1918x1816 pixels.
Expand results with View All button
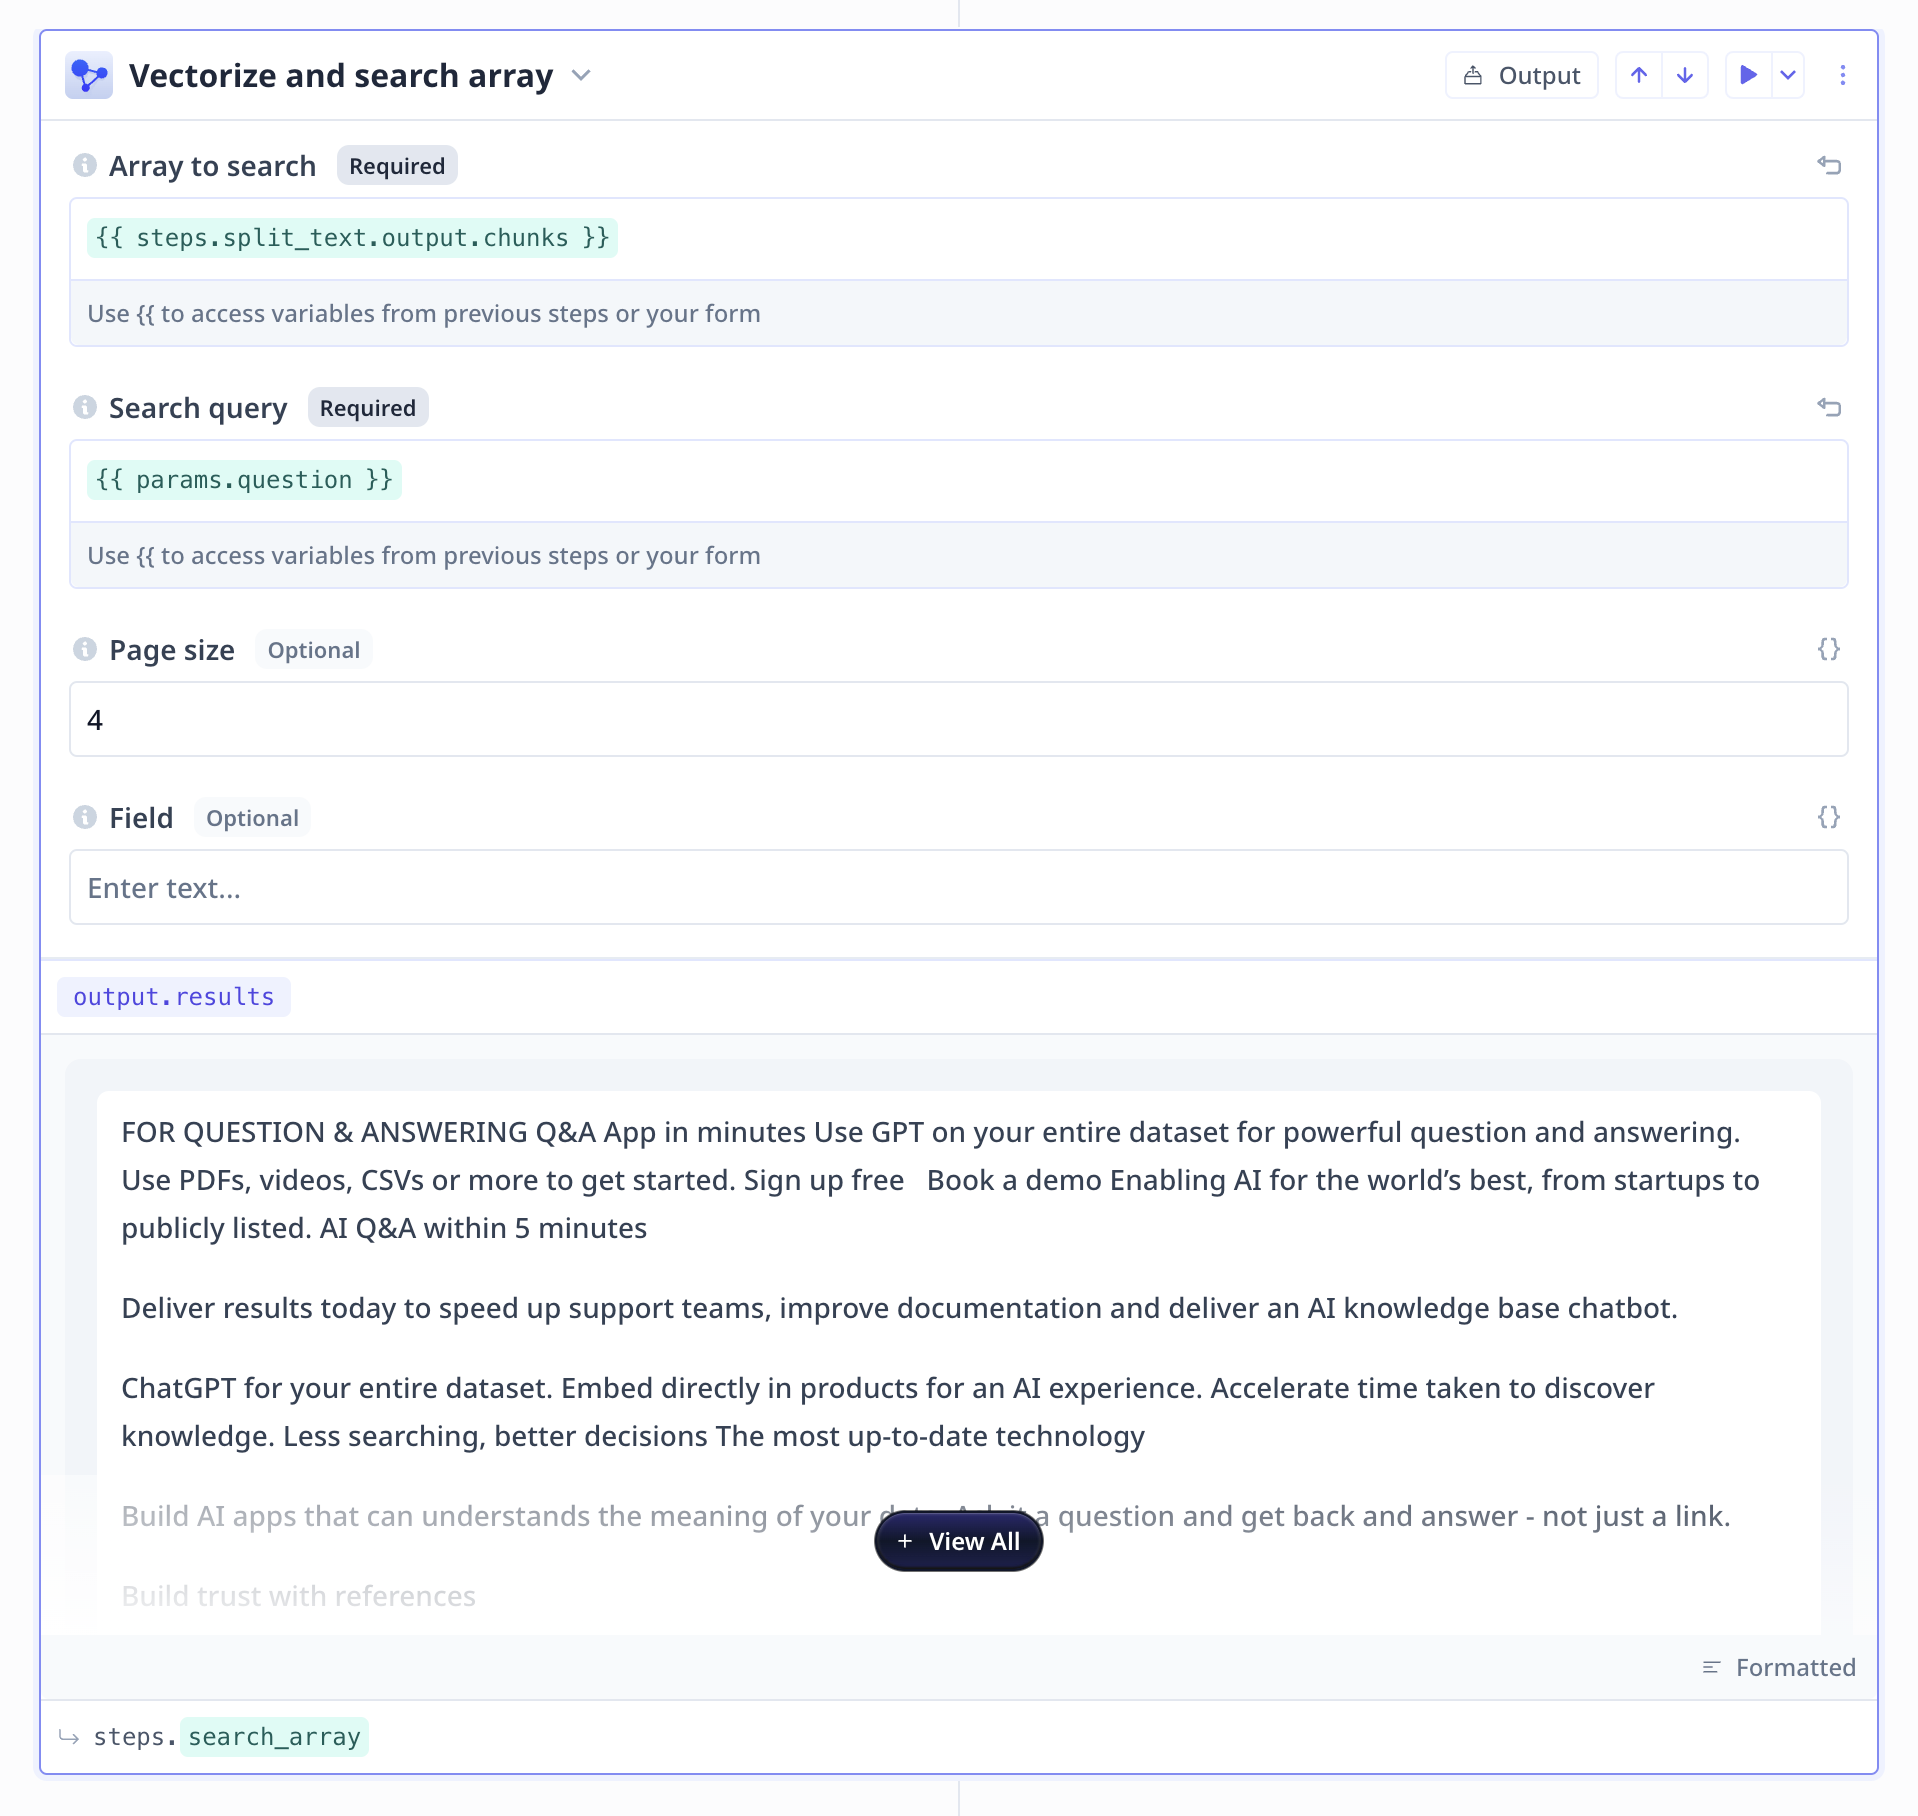click(959, 1541)
